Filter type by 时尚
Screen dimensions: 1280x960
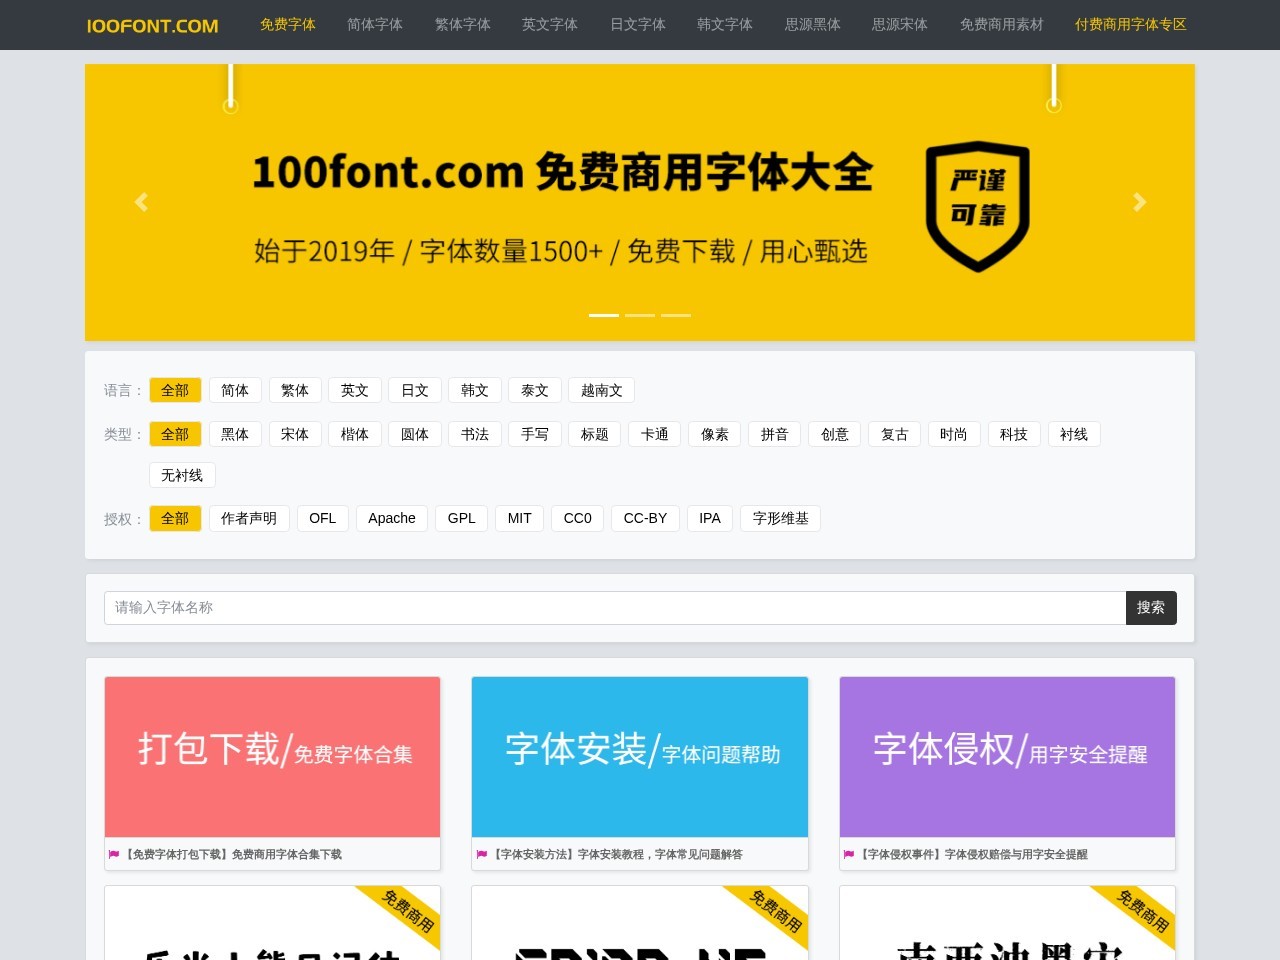point(954,434)
